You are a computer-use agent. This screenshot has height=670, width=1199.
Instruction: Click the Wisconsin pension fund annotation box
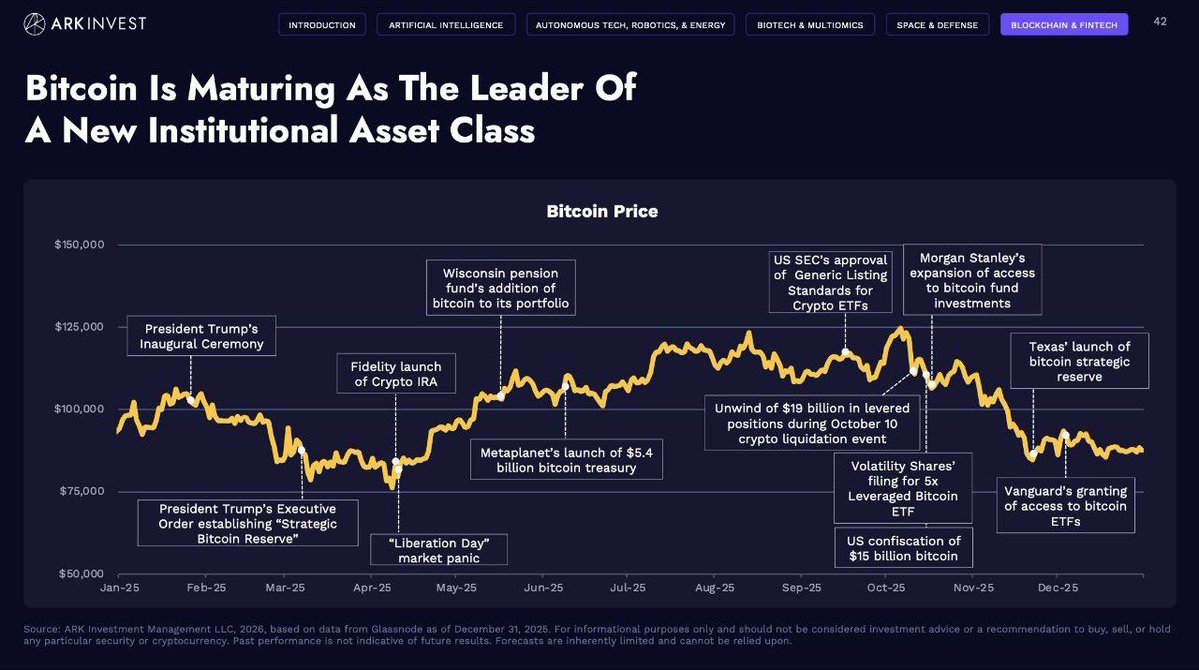(501, 288)
